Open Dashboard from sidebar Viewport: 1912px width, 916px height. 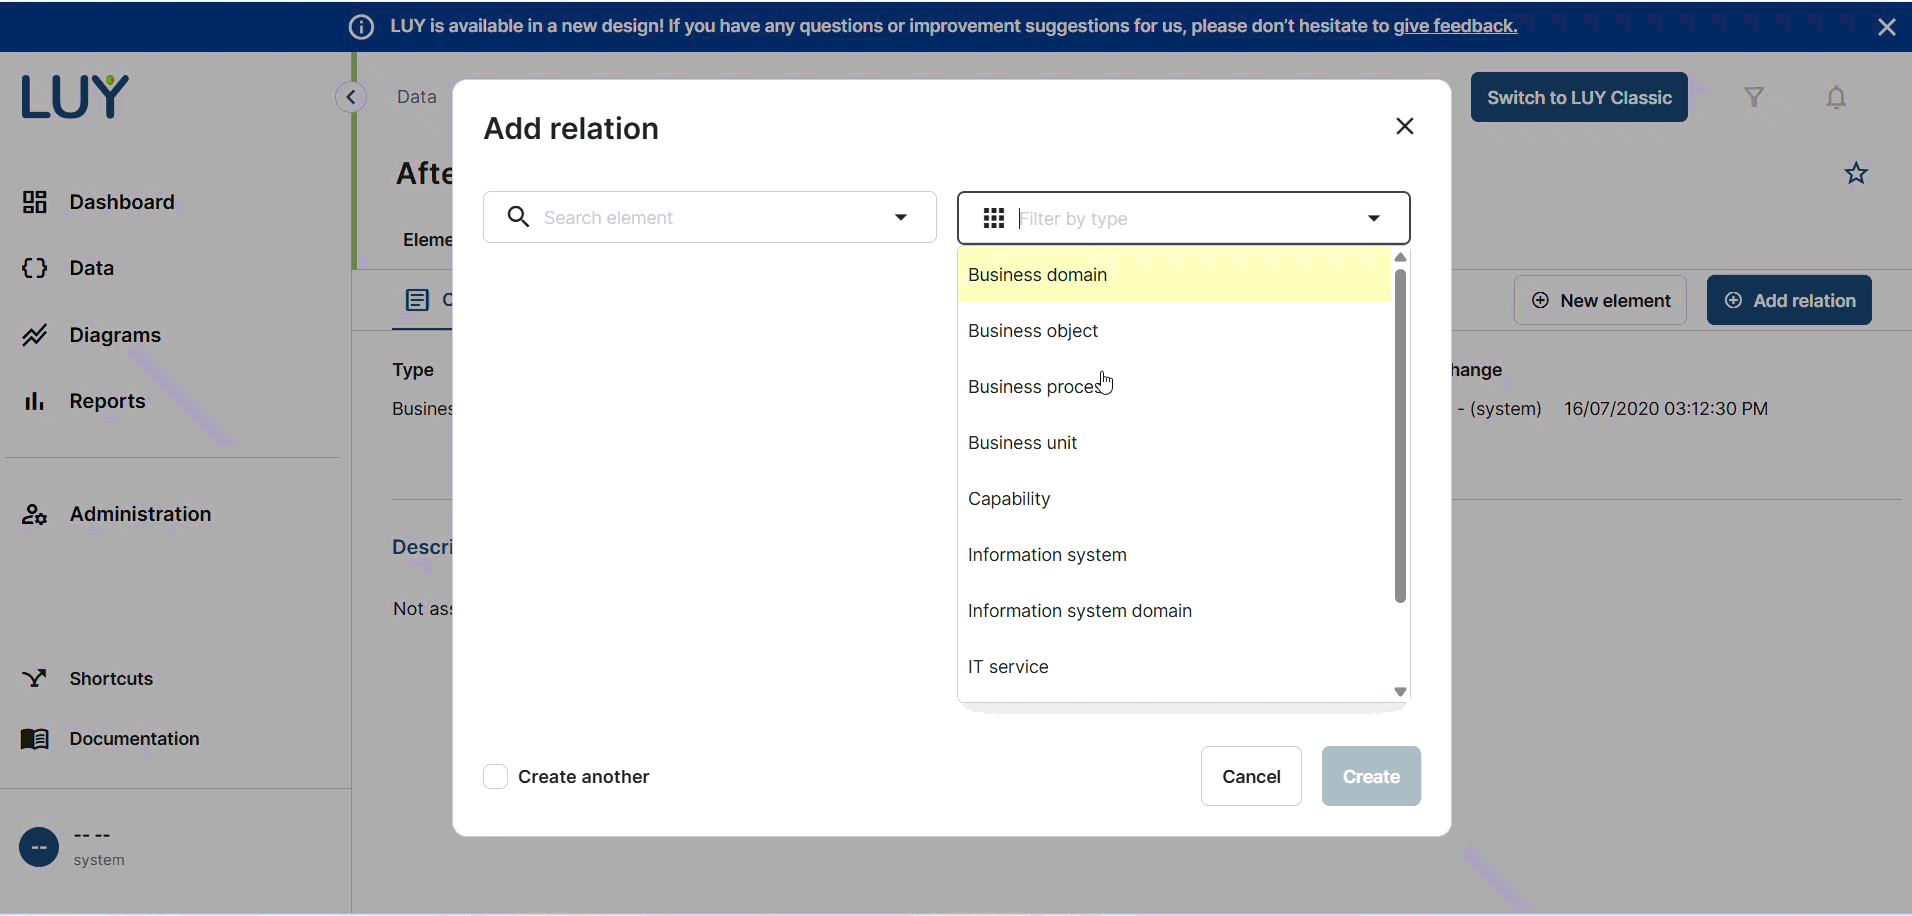(121, 202)
